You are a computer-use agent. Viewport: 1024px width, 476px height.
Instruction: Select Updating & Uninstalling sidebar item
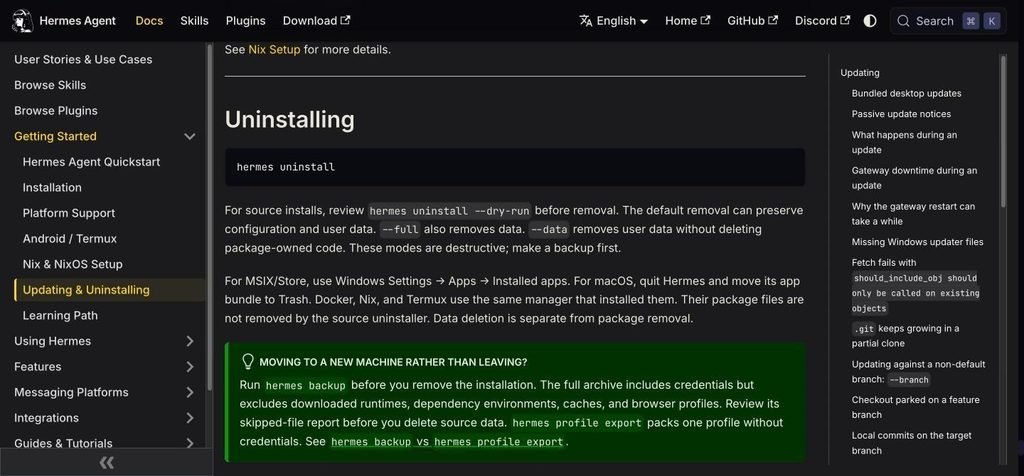[x=110, y=290]
